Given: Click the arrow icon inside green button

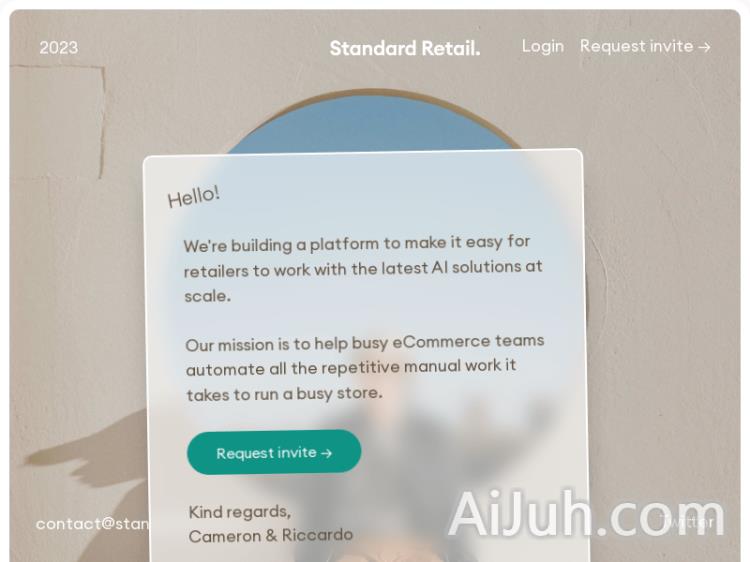Looking at the screenshot, I should pyautogui.click(x=326, y=453).
